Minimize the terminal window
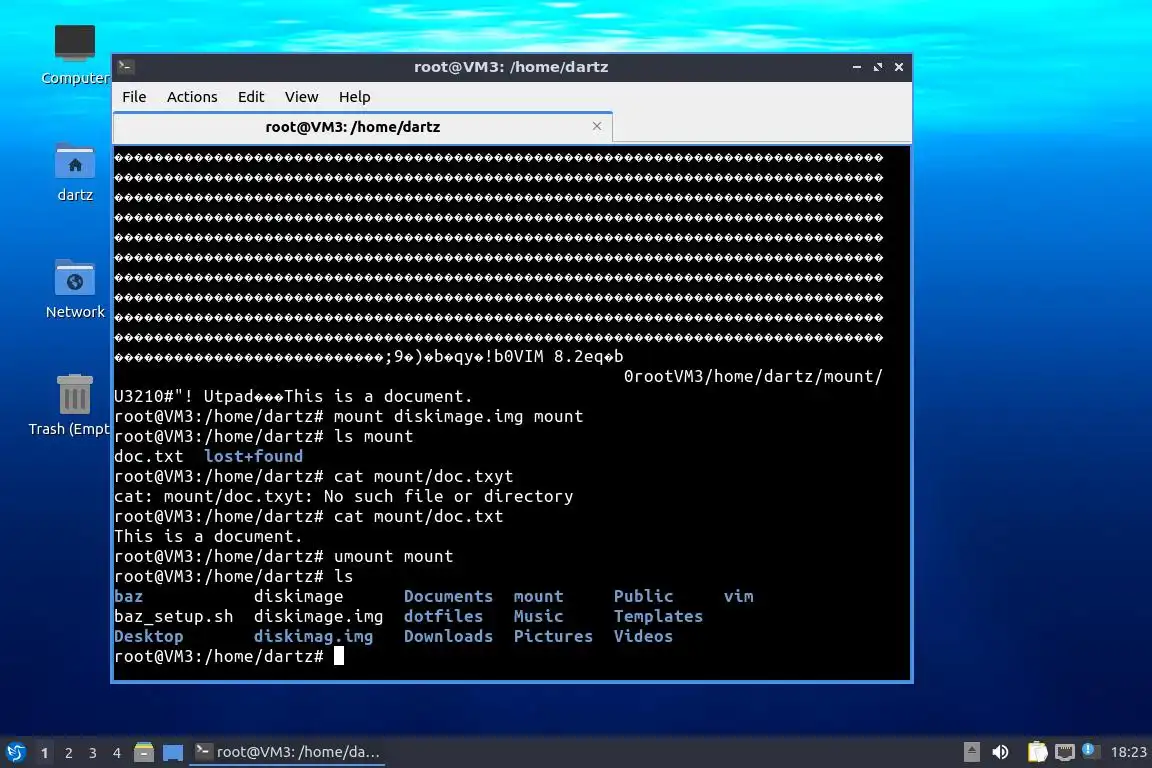 [x=857, y=67]
